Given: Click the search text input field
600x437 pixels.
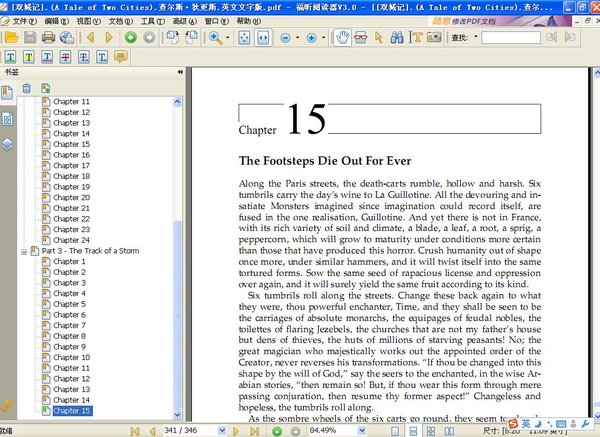Looking at the screenshot, I should 511,38.
